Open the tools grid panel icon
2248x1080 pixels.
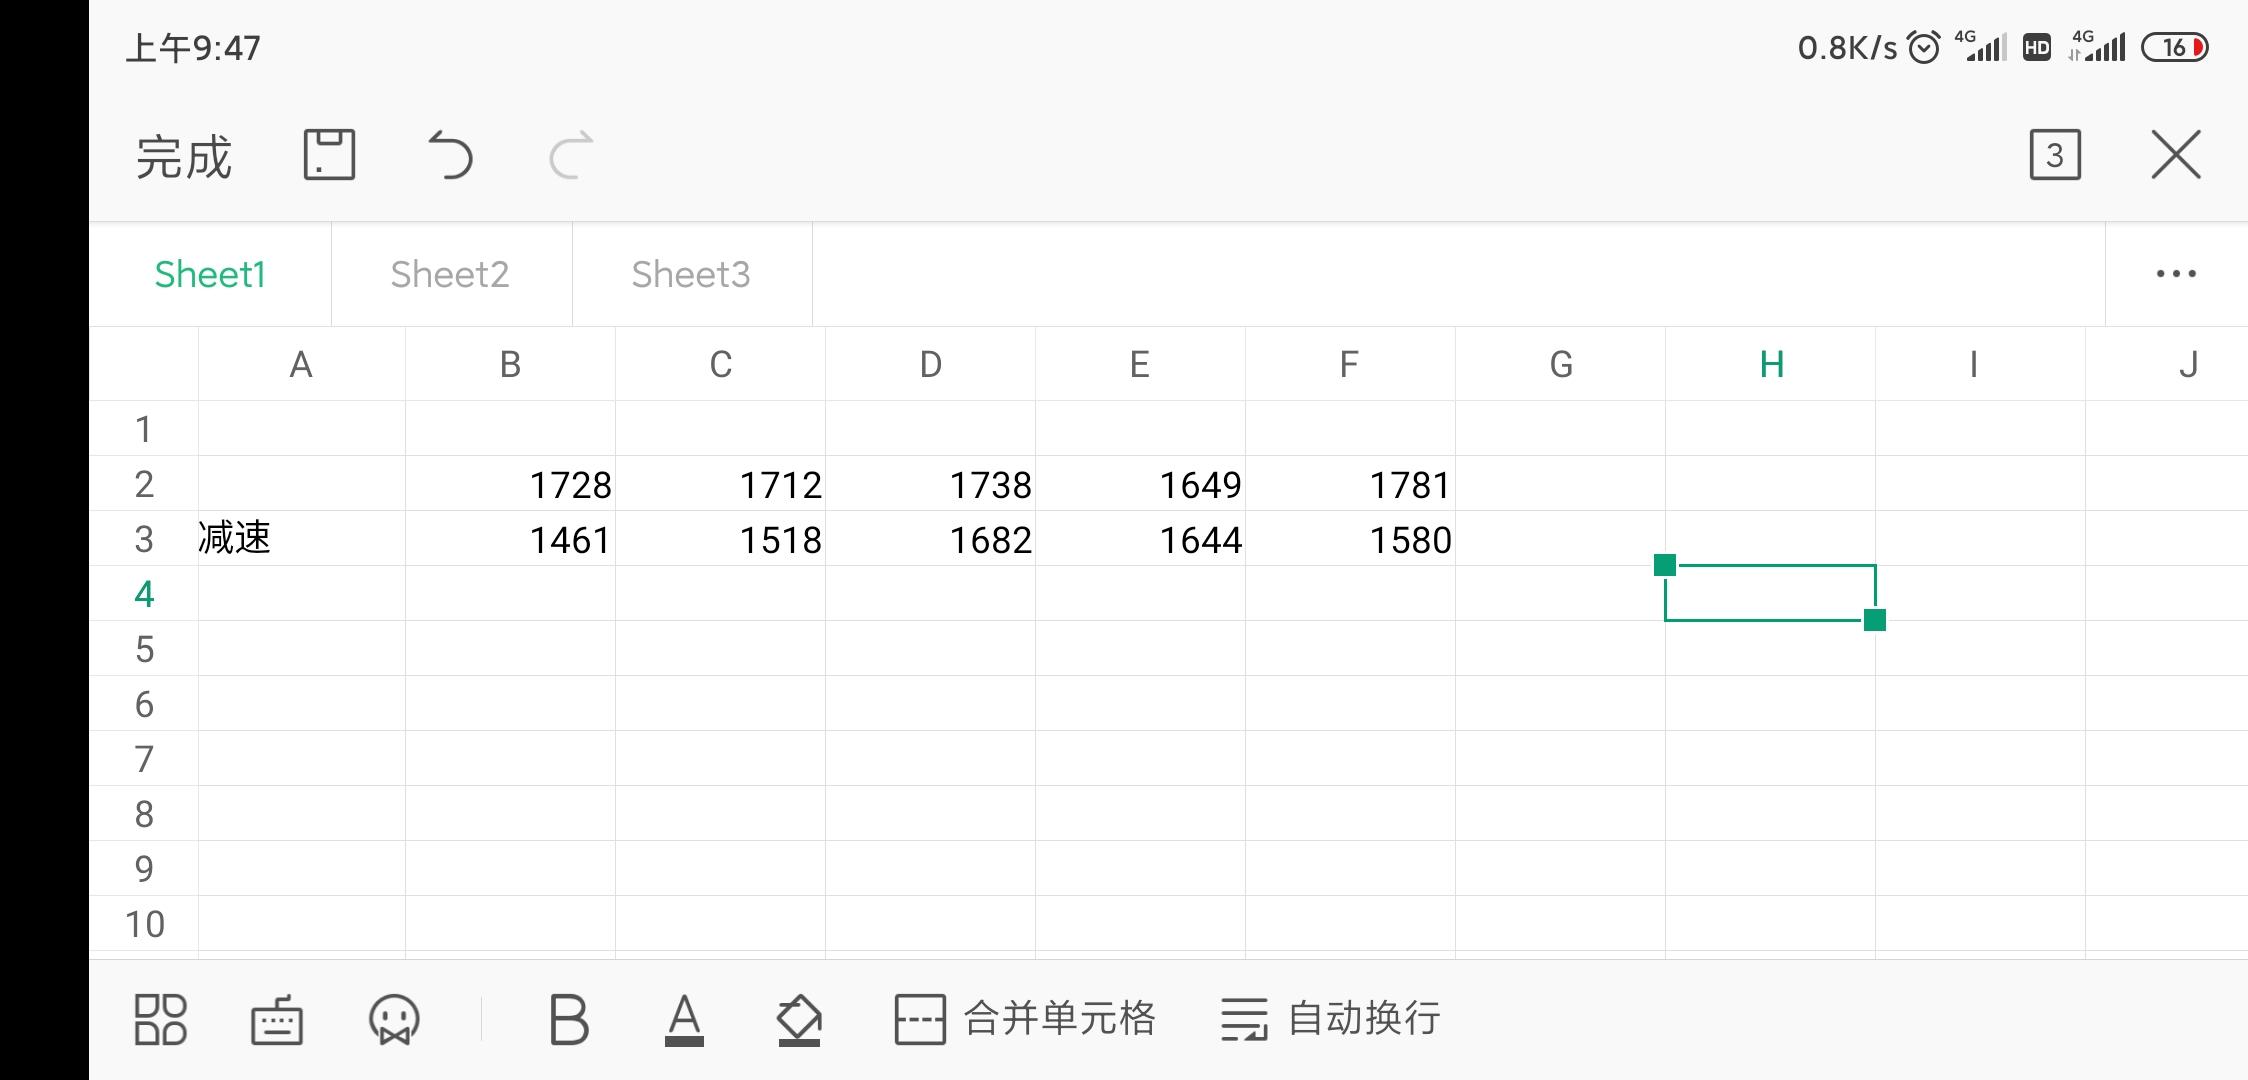160,1019
